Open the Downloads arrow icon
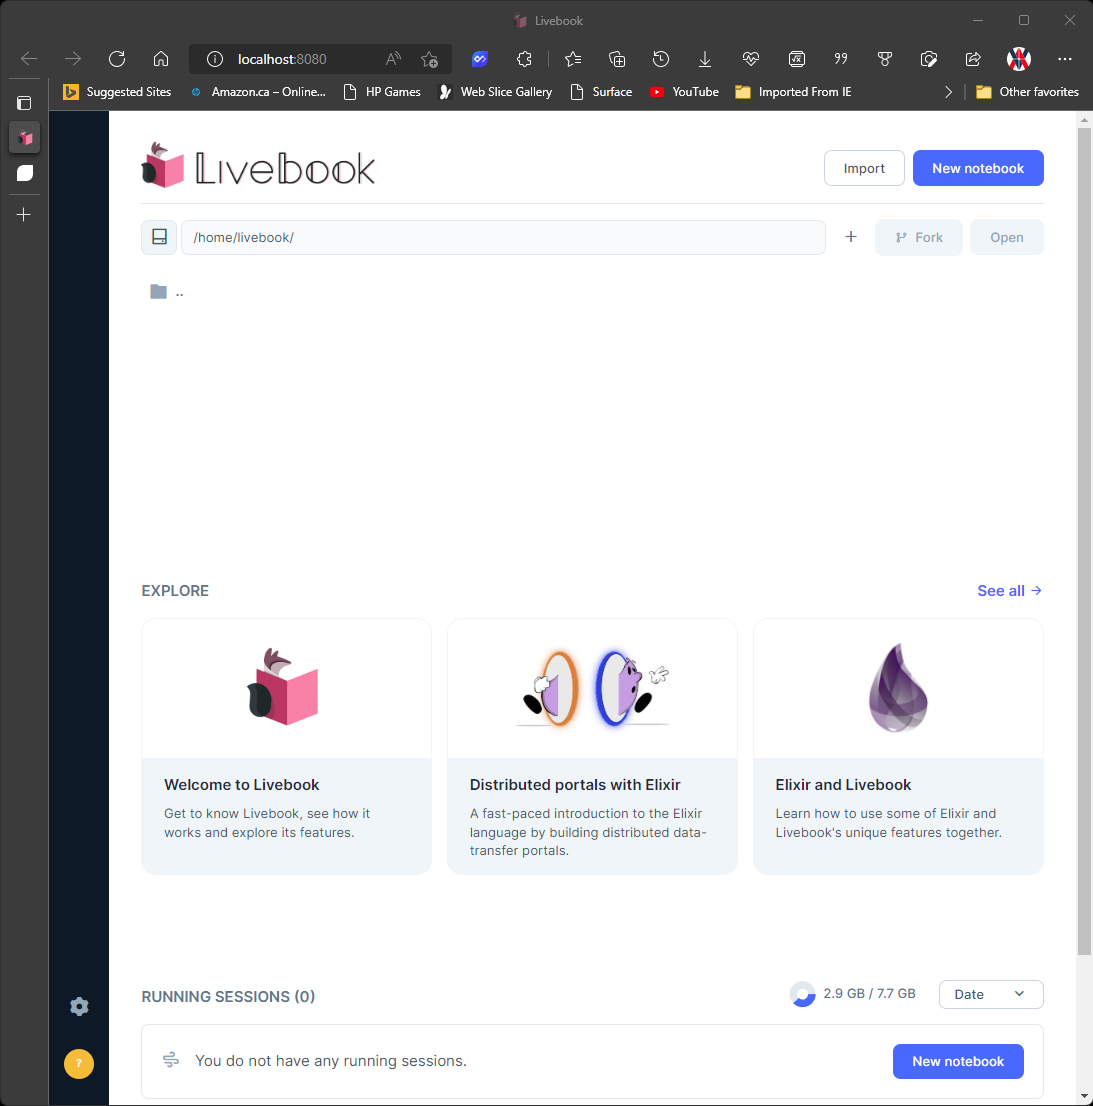Viewport: 1093px width, 1106px height. coord(704,59)
